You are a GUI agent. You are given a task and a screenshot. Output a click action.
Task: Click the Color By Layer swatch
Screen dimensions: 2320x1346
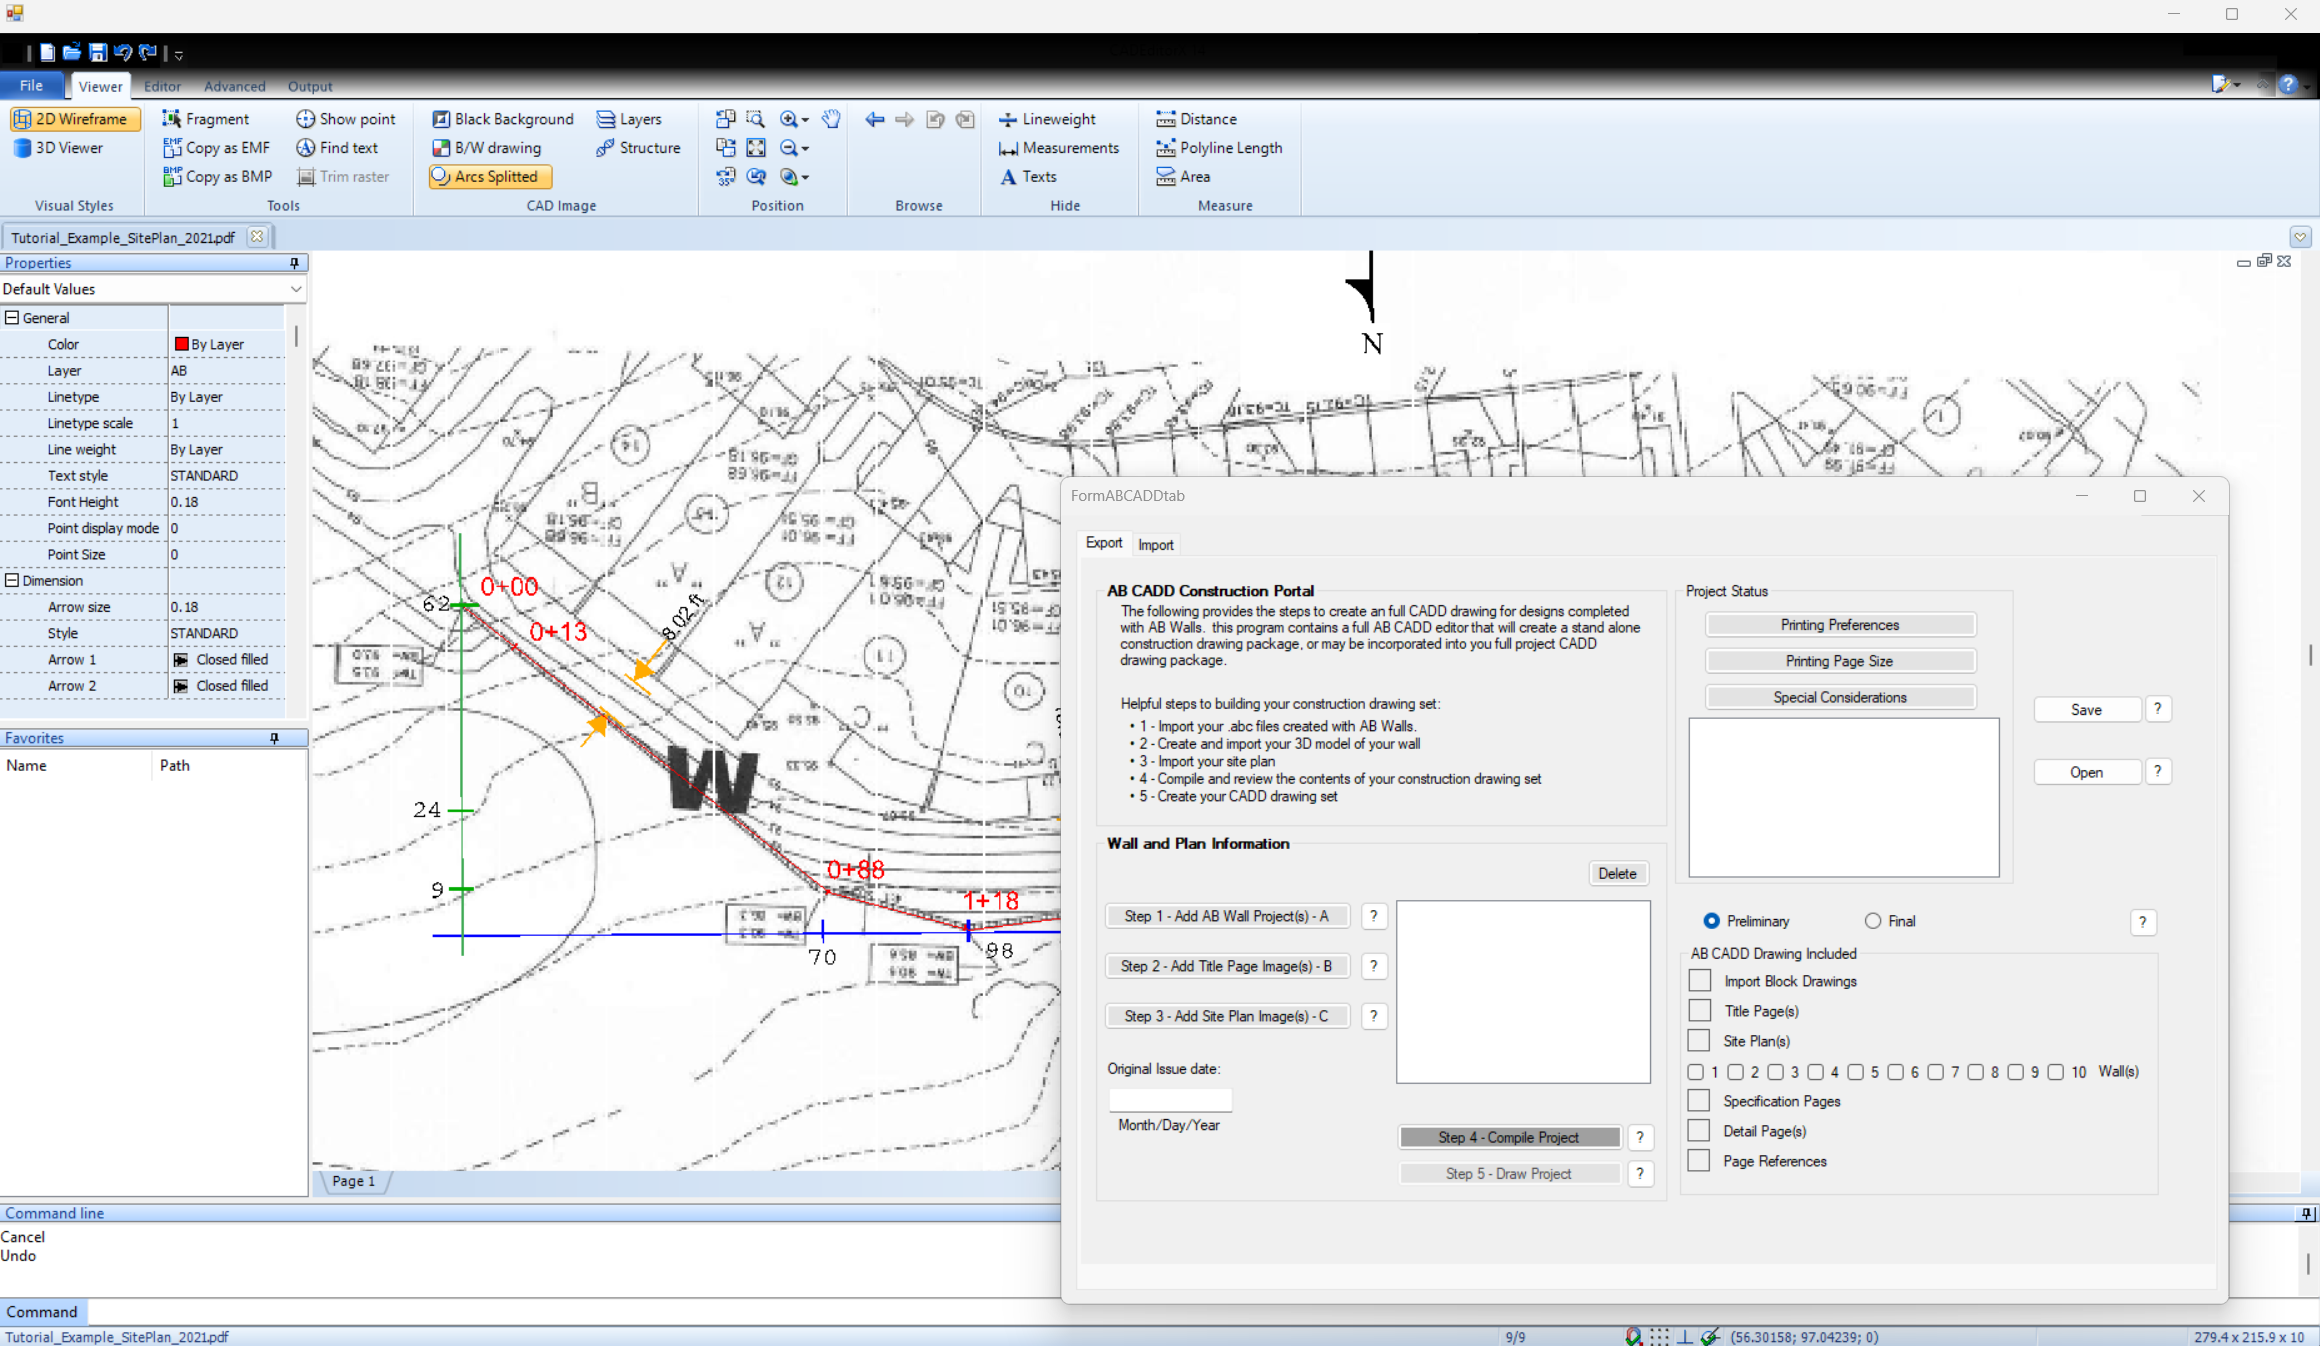click(x=183, y=343)
